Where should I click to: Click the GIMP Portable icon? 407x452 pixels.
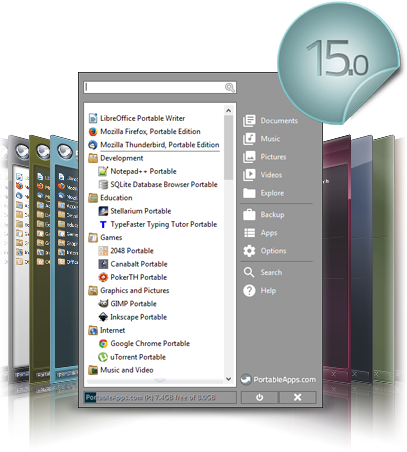(103, 304)
